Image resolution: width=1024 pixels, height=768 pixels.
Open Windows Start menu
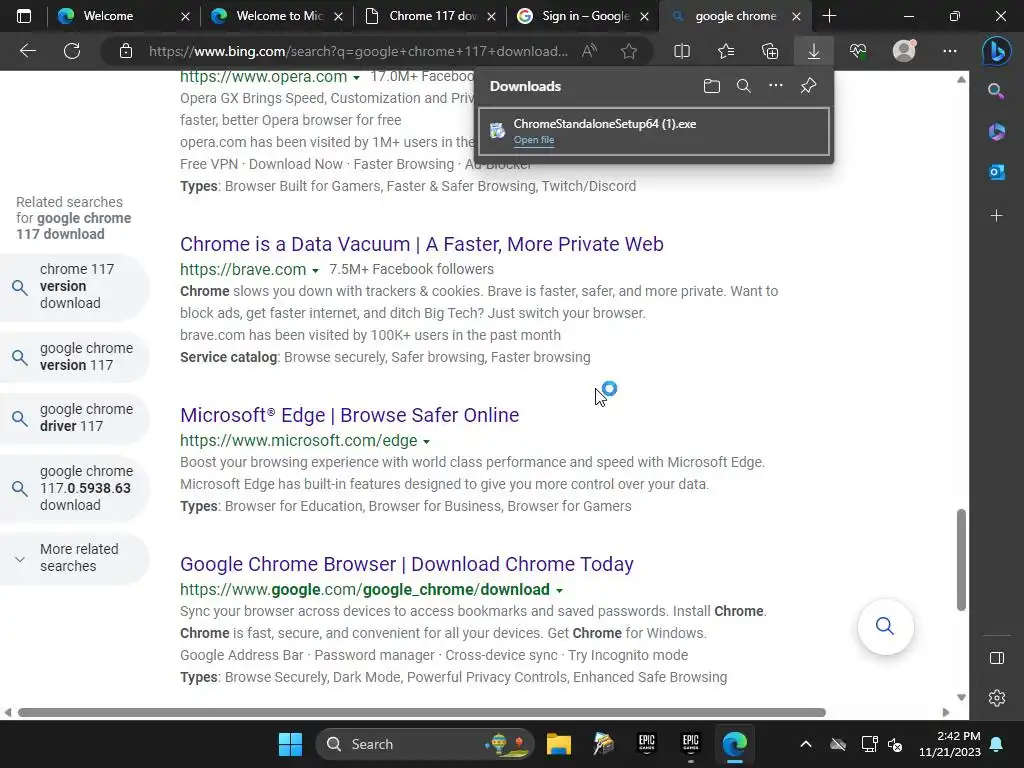point(290,744)
